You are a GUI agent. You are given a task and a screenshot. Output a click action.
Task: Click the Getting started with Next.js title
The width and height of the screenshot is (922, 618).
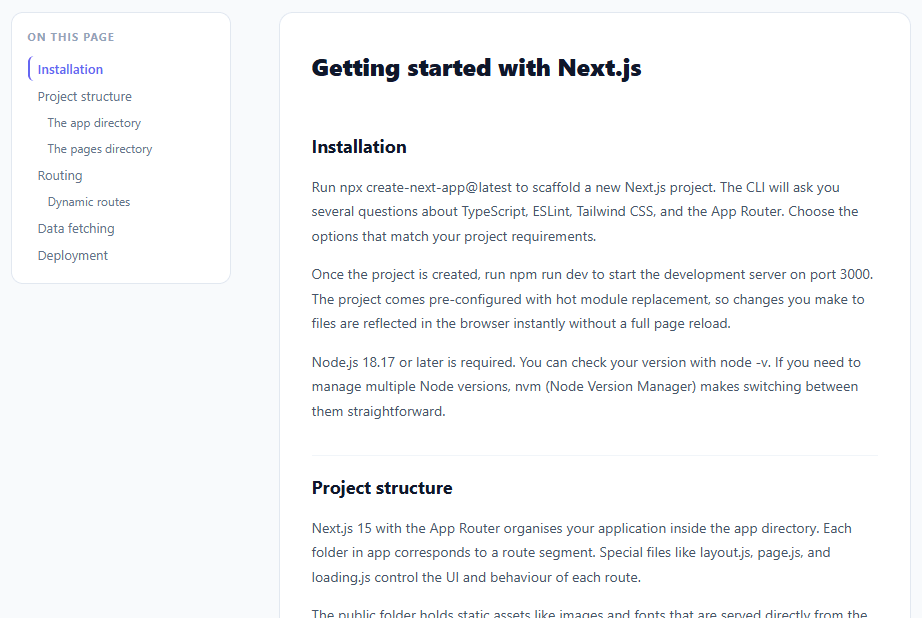point(476,68)
